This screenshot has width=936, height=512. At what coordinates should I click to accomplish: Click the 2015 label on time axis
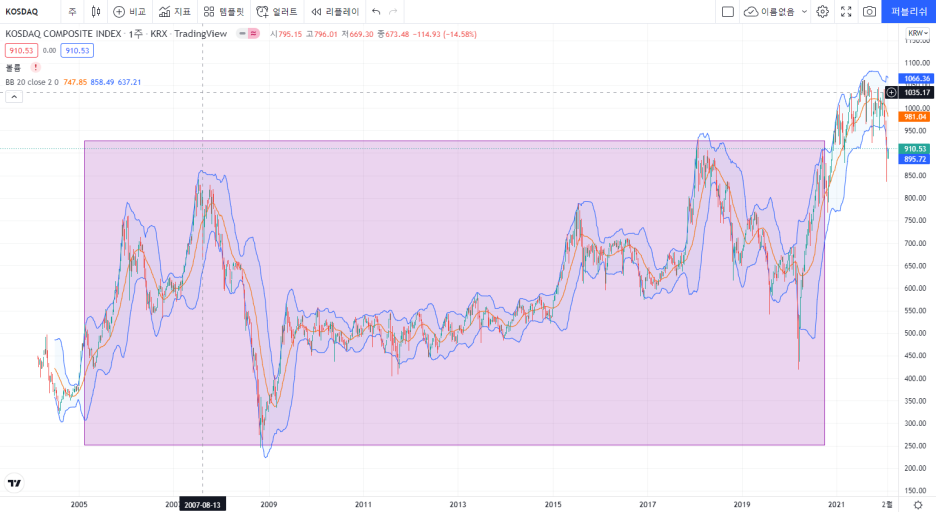pyautogui.click(x=553, y=505)
